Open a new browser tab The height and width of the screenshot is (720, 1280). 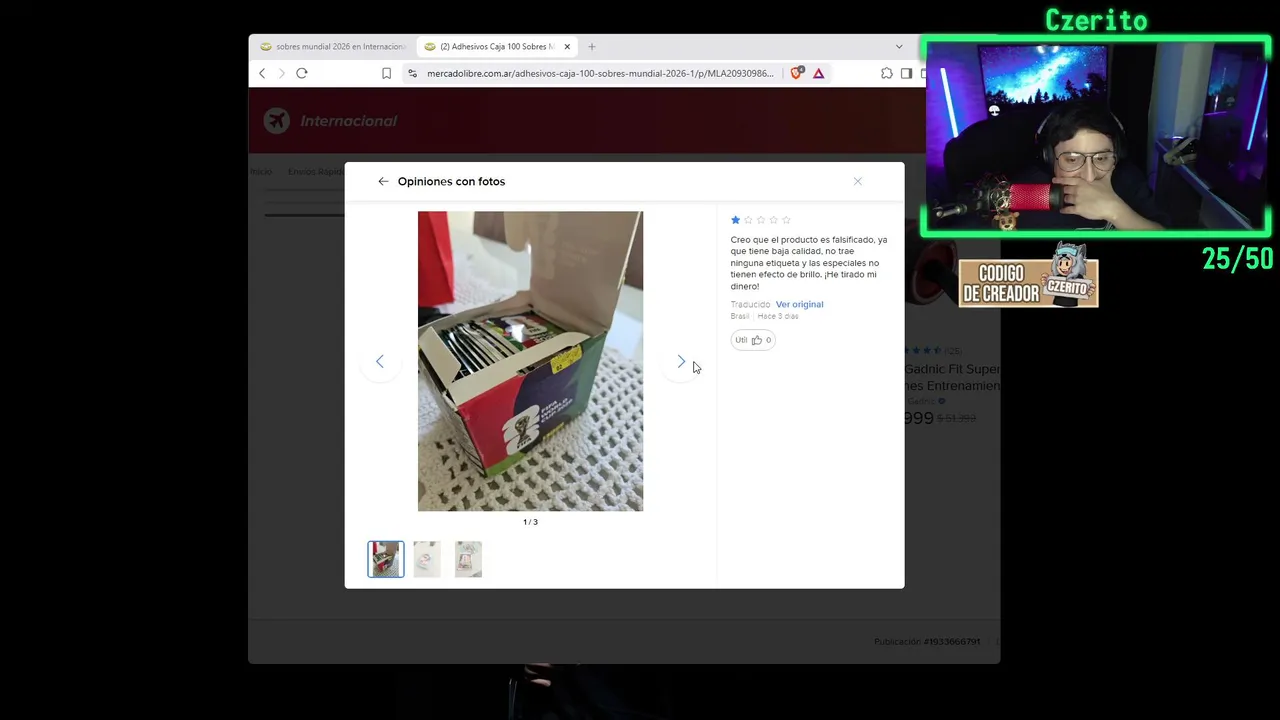591,46
